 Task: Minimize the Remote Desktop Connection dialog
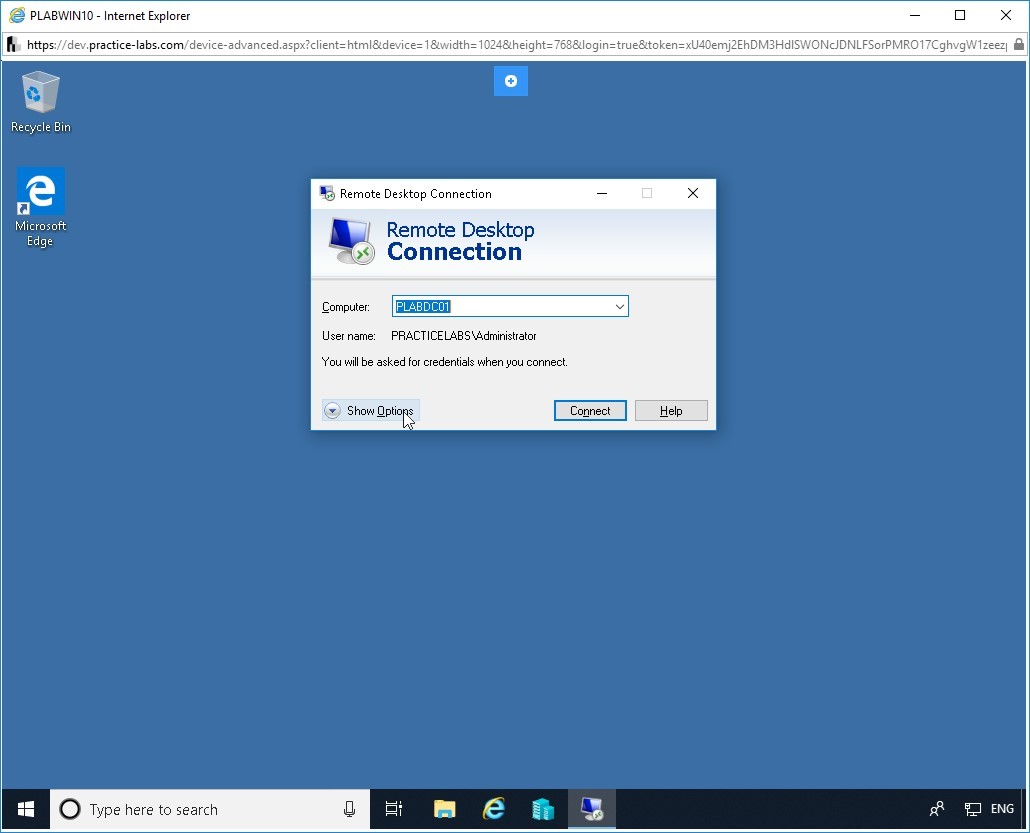[x=602, y=193]
